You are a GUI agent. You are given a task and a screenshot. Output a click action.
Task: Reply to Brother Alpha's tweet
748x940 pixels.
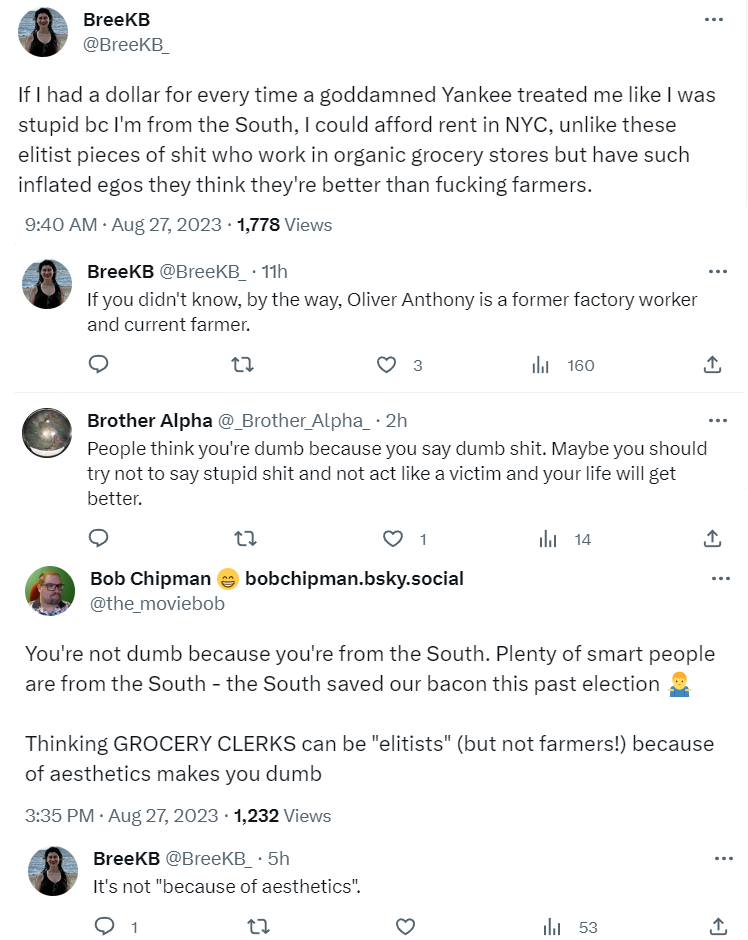[98, 539]
